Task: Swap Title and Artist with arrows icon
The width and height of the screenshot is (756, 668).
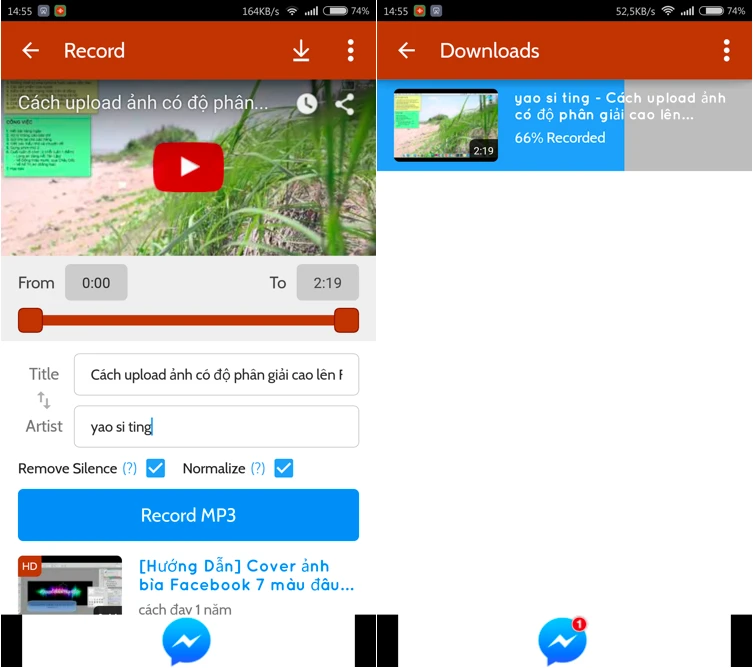Action: pos(44,400)
